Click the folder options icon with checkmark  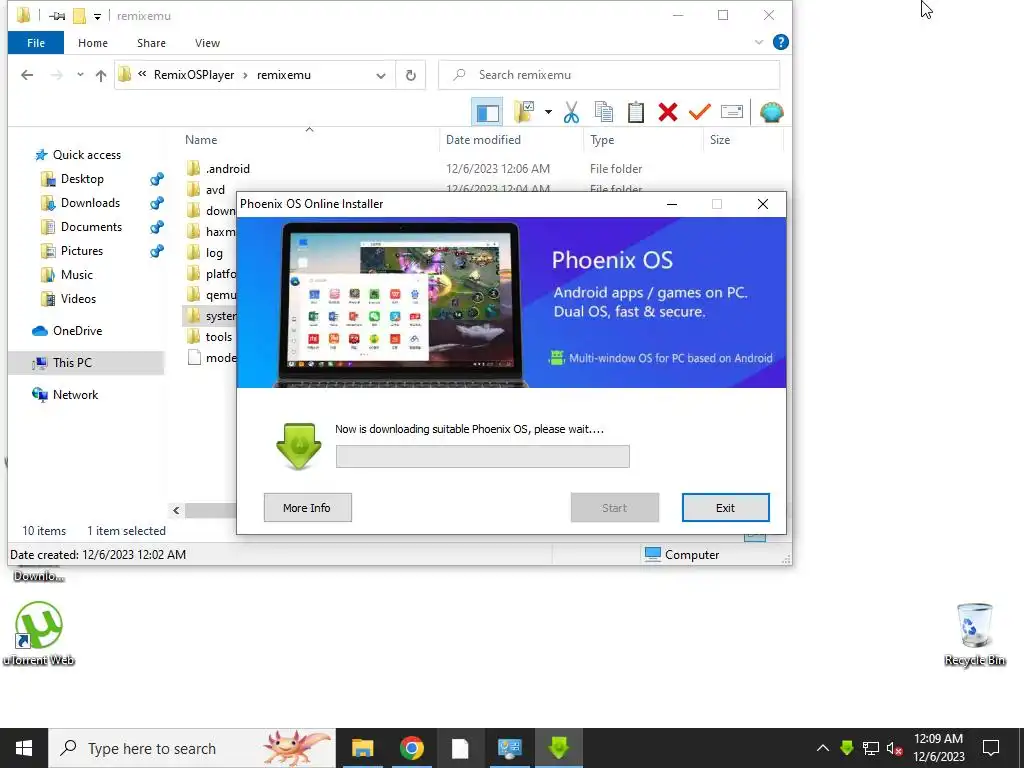point(524,112)
